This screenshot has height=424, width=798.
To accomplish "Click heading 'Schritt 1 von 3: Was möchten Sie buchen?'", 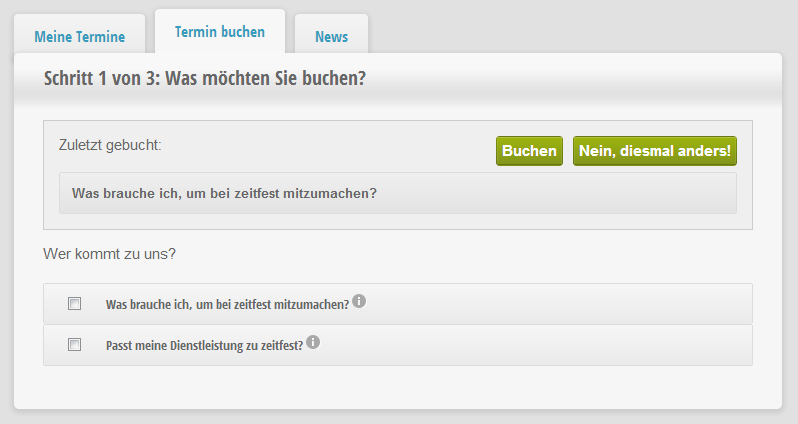I will [205, 78].
